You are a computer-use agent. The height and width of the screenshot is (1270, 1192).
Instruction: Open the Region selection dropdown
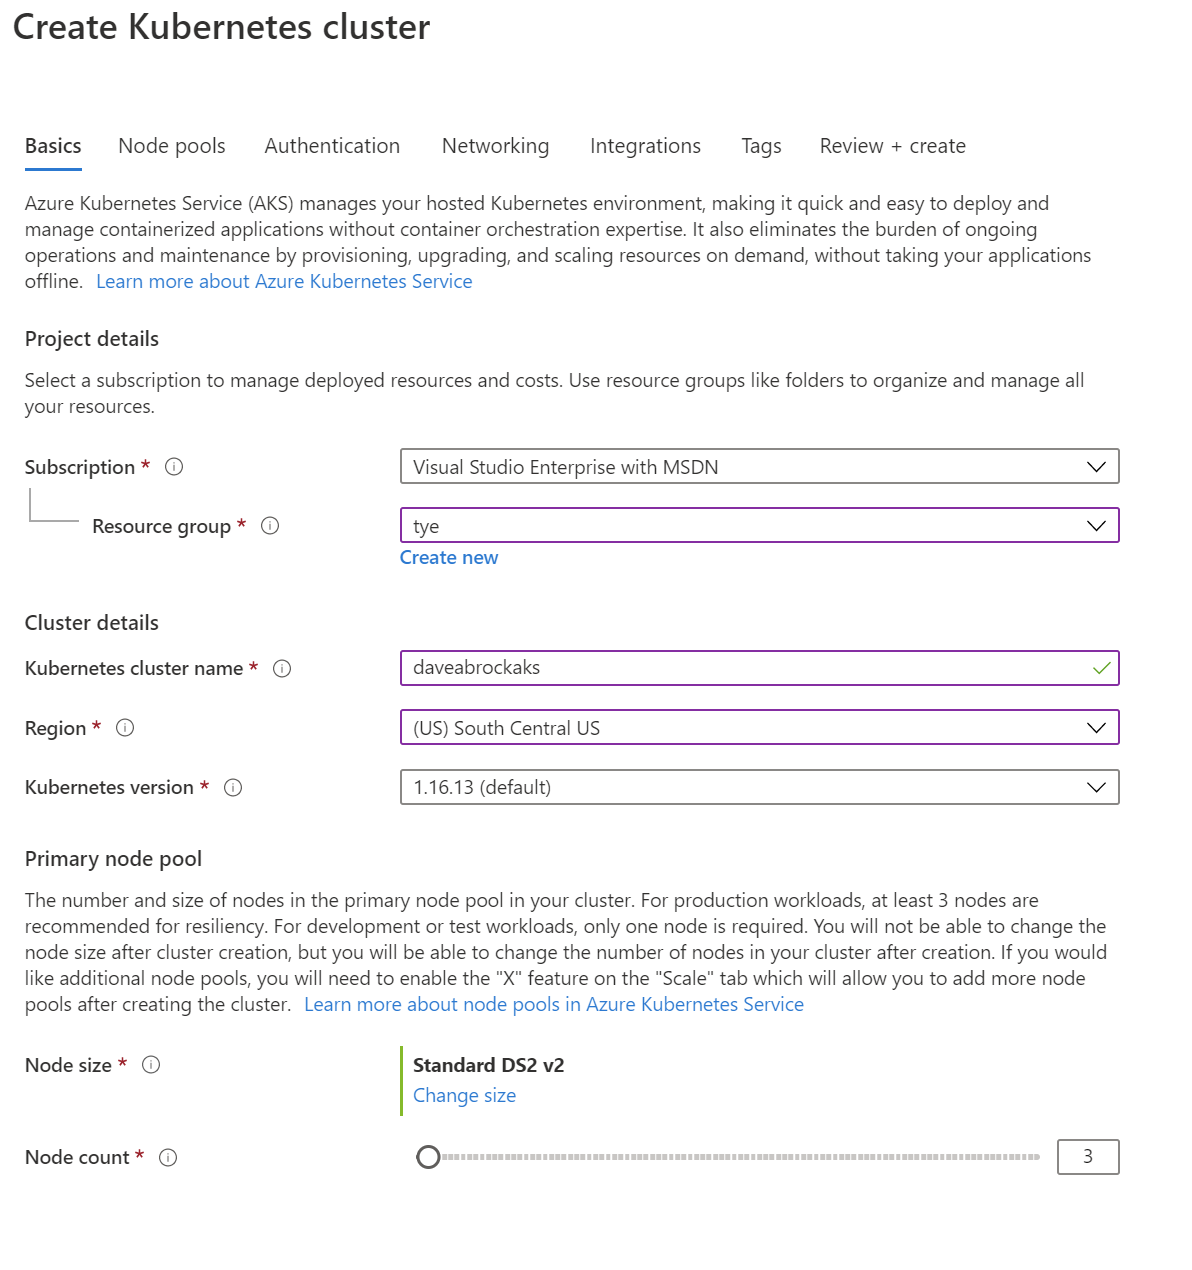point(1098,727)
